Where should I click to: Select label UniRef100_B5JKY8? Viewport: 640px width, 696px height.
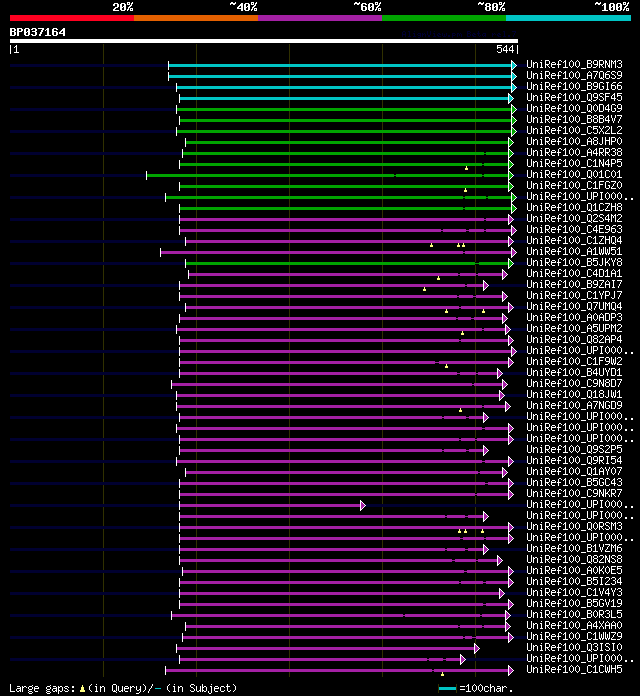574,263
